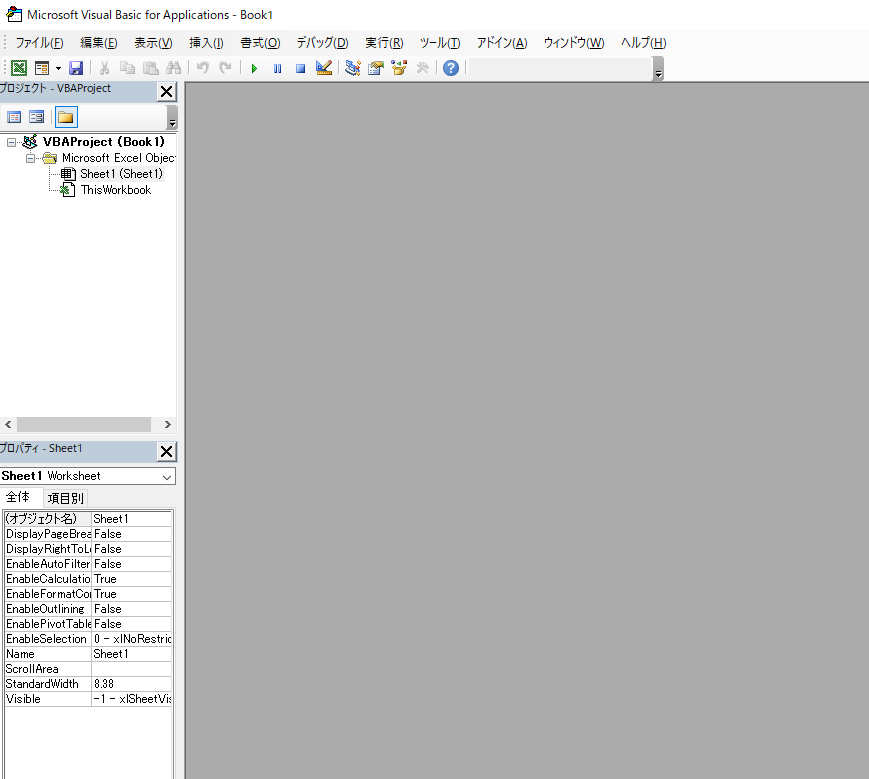Click View Object icon in project panel

click(37, 117)
